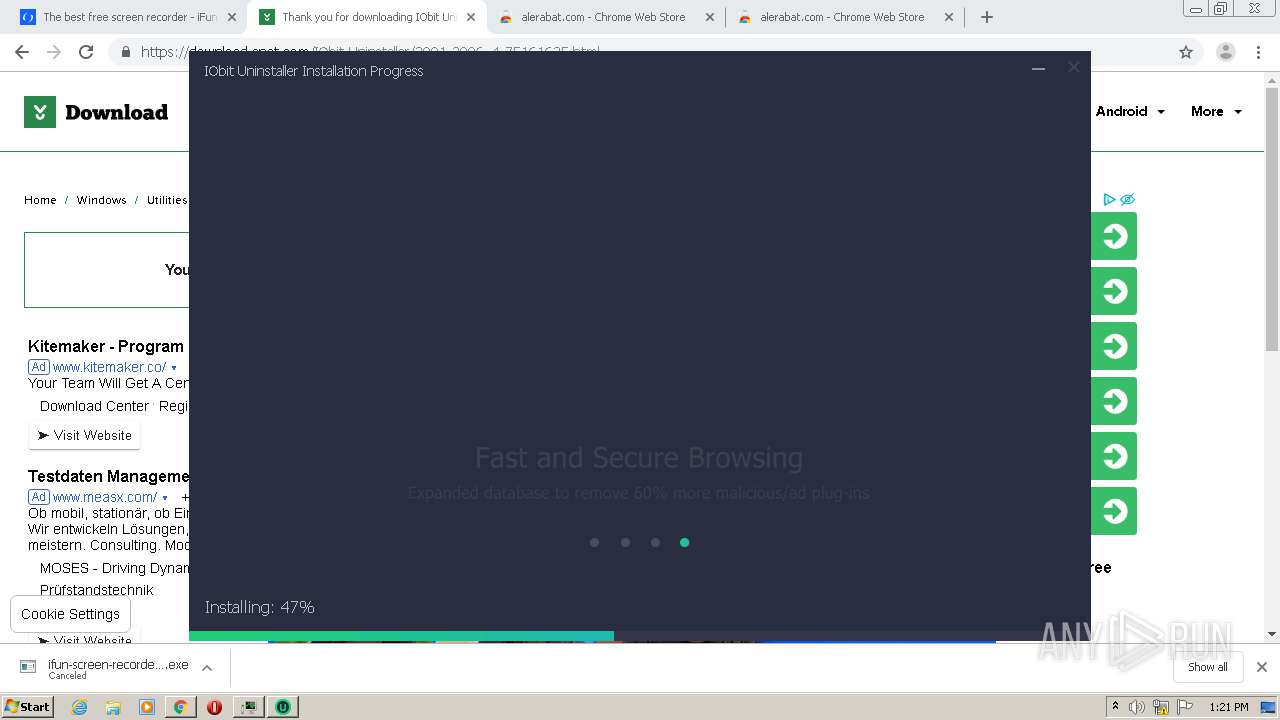
Task: Open Cookie Settings
Action: pos(70,614)
